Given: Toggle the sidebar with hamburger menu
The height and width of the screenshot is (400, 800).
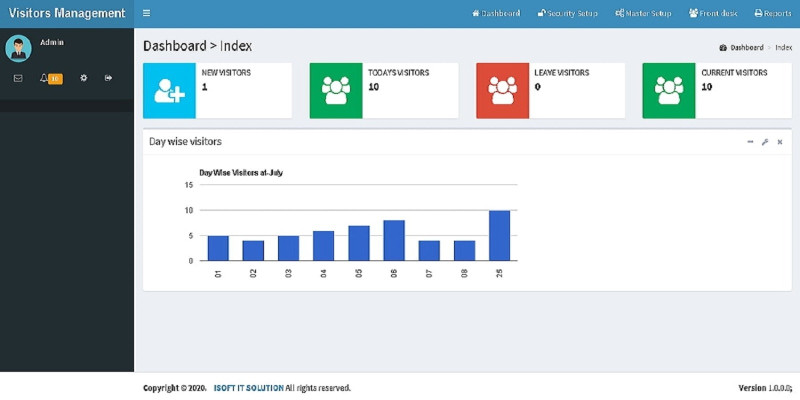Looking at the screenshot, I should tap(147, 14).
